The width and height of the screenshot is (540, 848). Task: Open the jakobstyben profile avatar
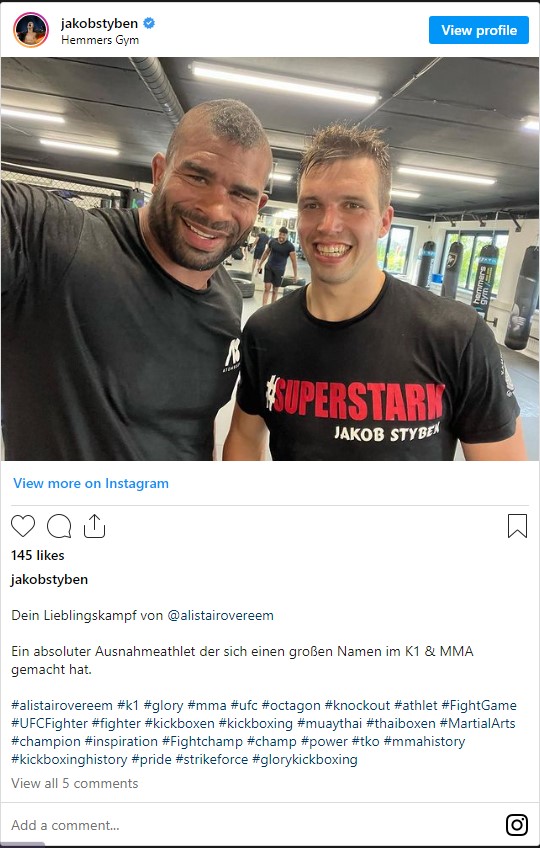click(x=31, y=30)
